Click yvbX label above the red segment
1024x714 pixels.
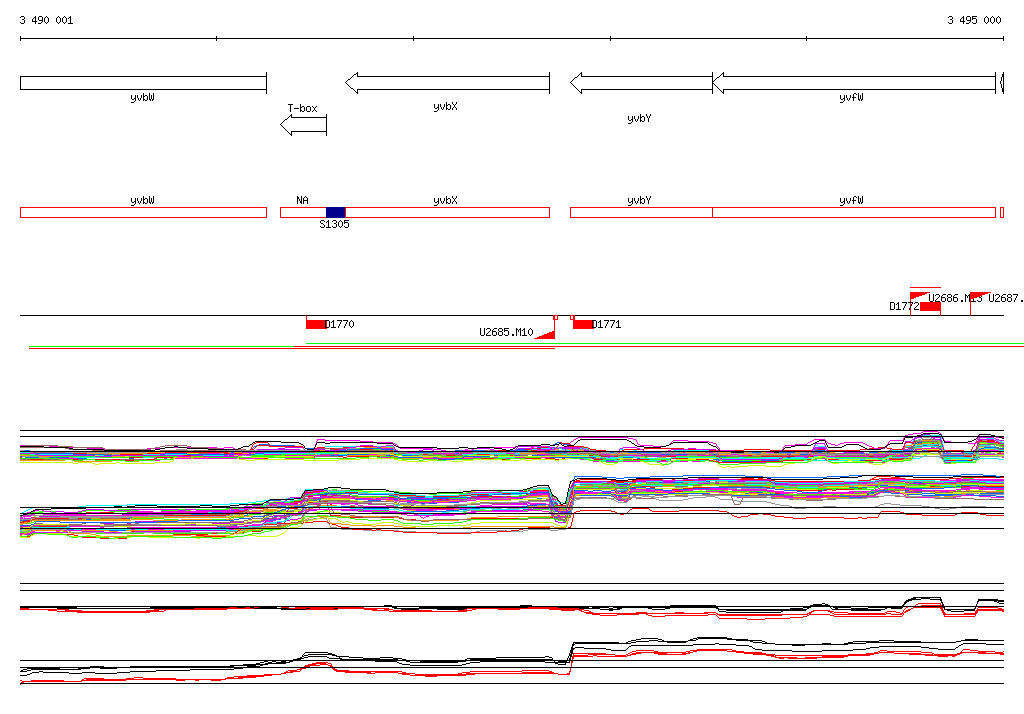coord(445,200)
